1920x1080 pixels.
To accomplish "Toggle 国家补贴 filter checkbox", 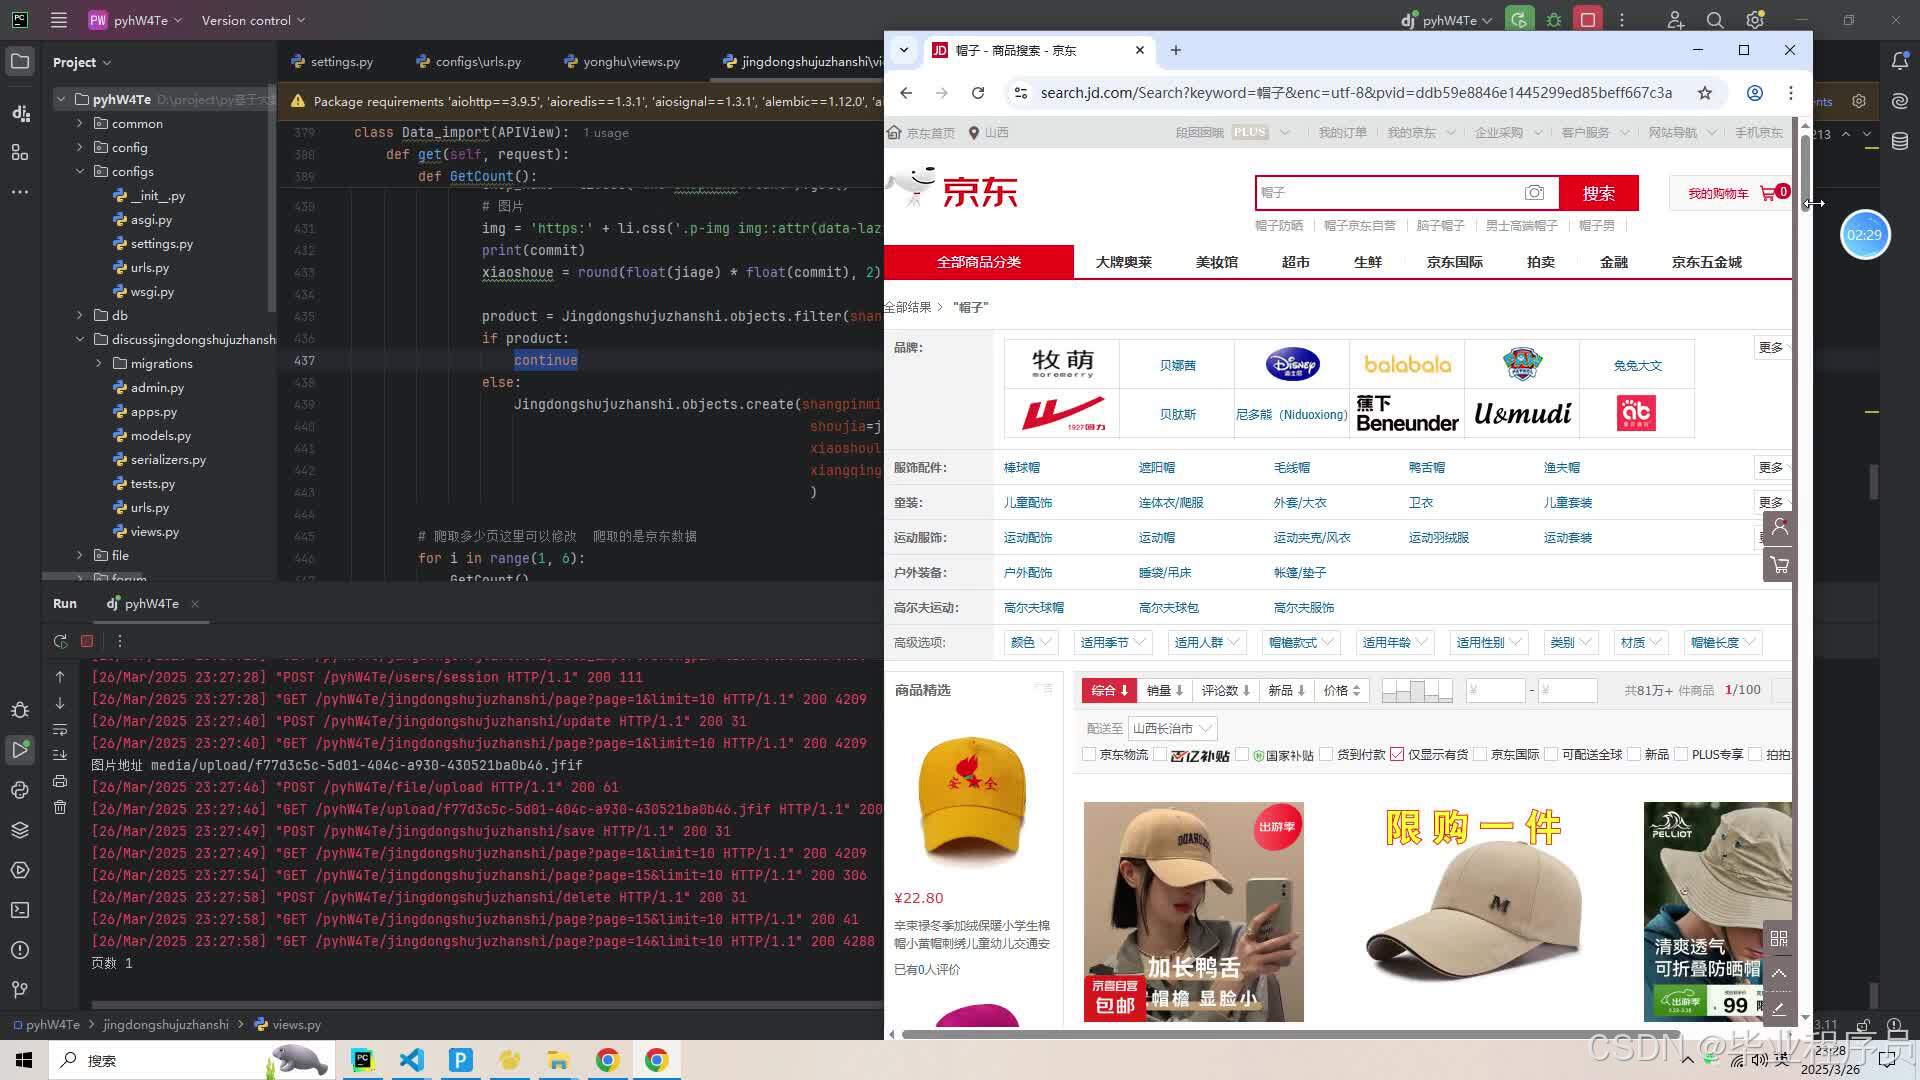I will [1243, 754].
